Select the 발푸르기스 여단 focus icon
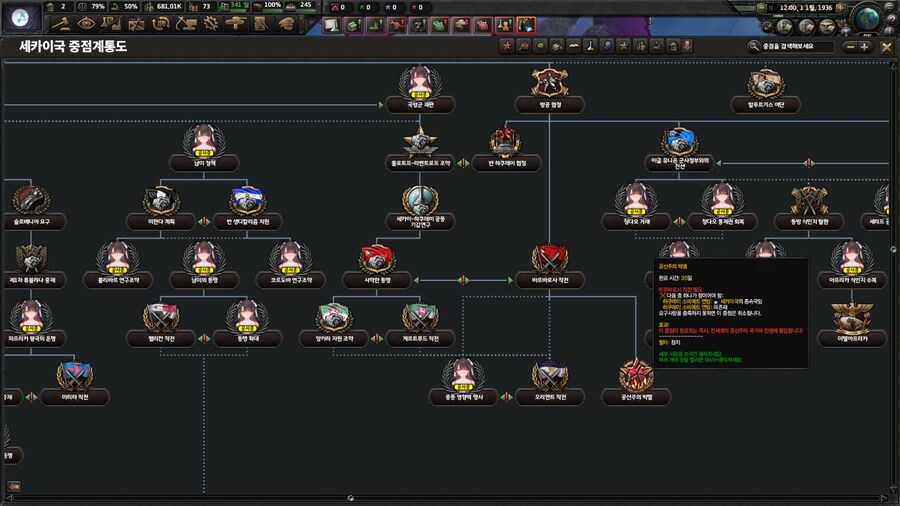This screenshot has width=900, height=506. (x=766, y=83)
